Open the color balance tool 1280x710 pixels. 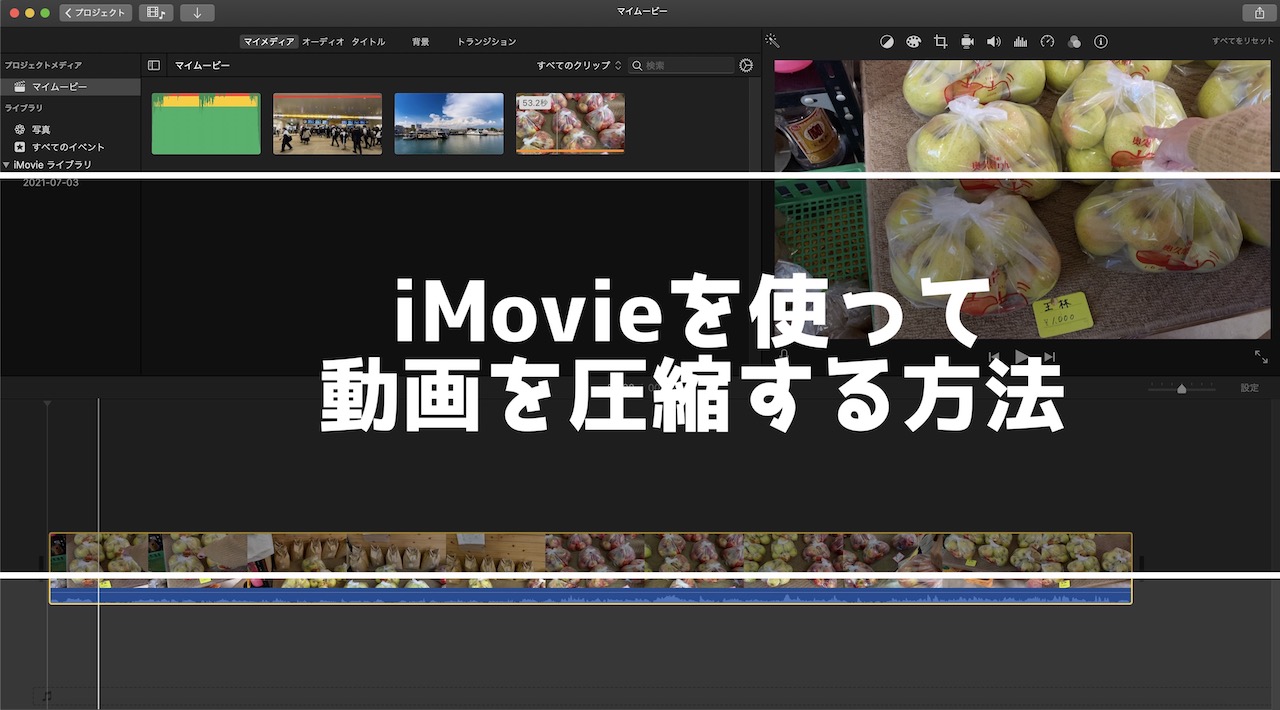click(x=887, y=42)
